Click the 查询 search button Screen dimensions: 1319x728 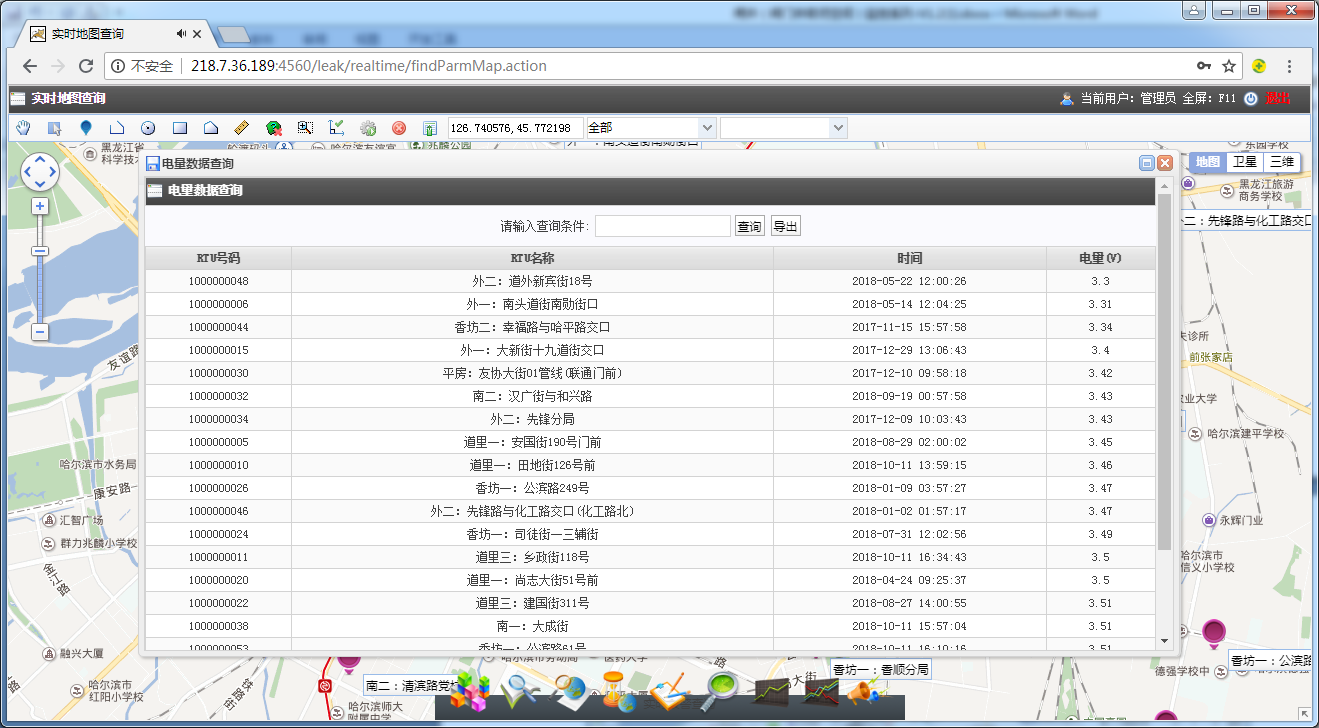coord(749,227)
